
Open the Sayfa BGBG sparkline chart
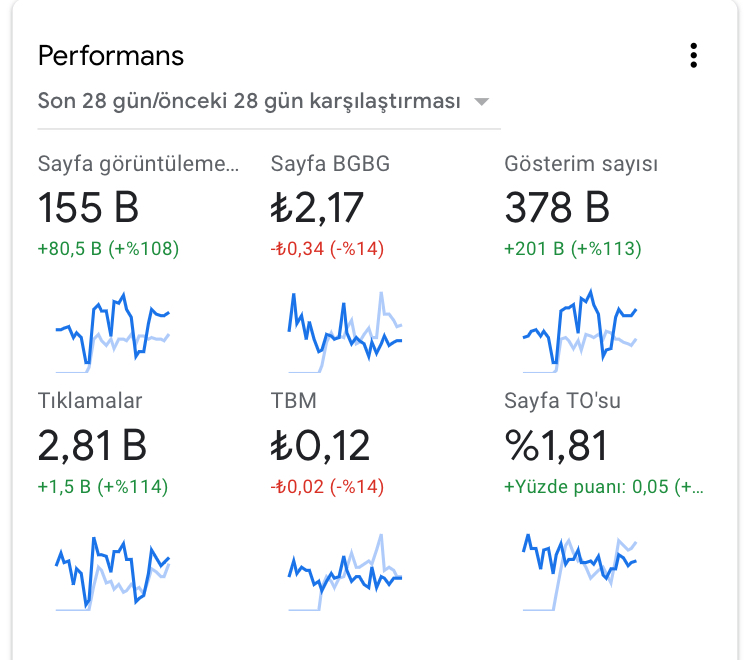click(345, 332)
